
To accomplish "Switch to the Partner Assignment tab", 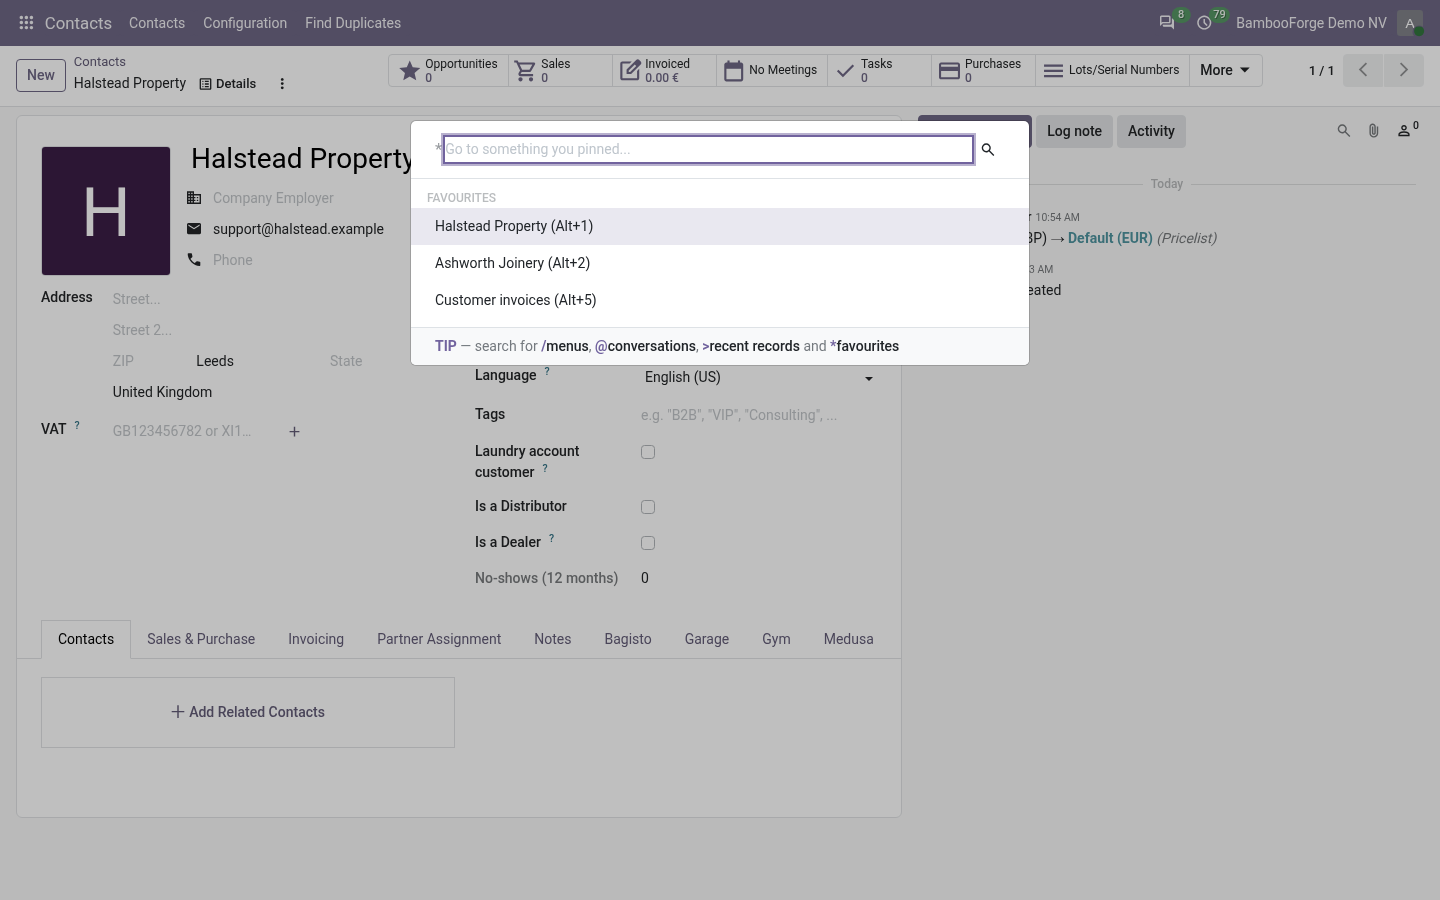I will [439, 639].
